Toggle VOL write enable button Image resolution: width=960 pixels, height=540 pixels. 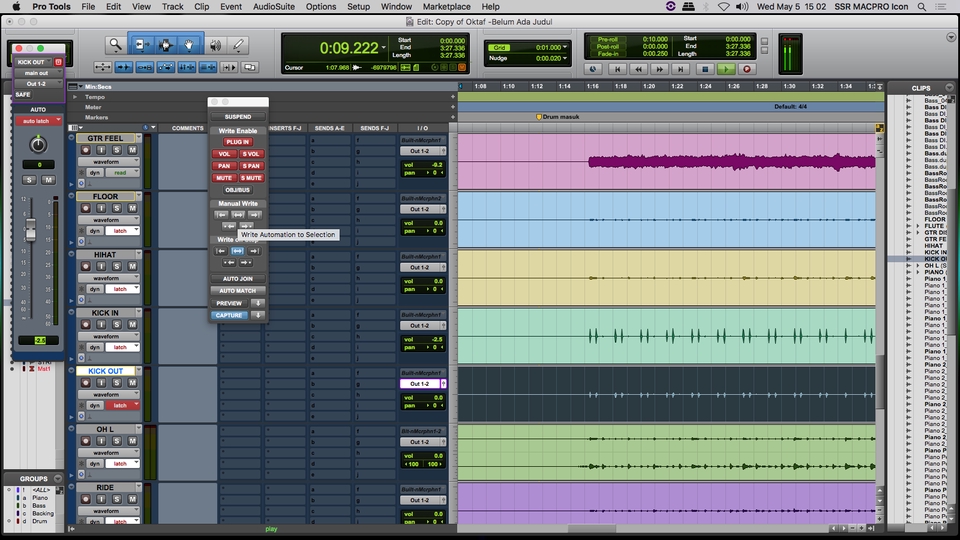pos(224,154)
